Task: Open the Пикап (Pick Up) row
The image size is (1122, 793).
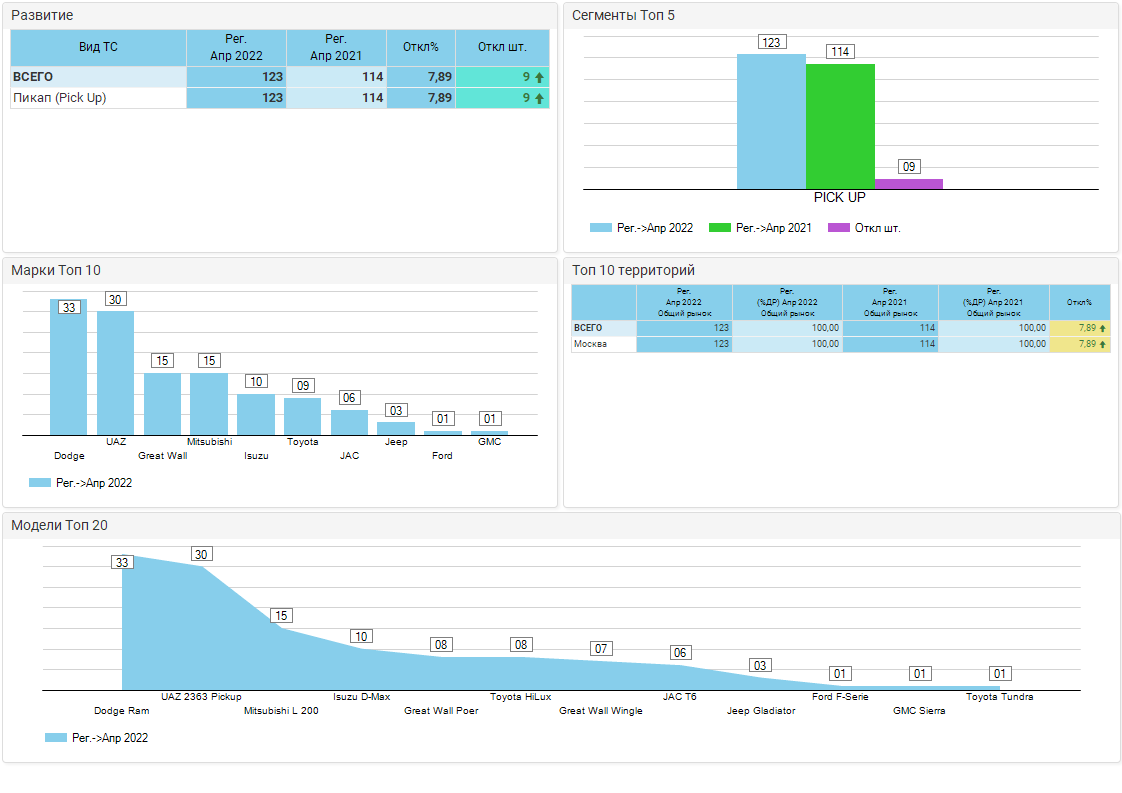Action: point(60,98)
